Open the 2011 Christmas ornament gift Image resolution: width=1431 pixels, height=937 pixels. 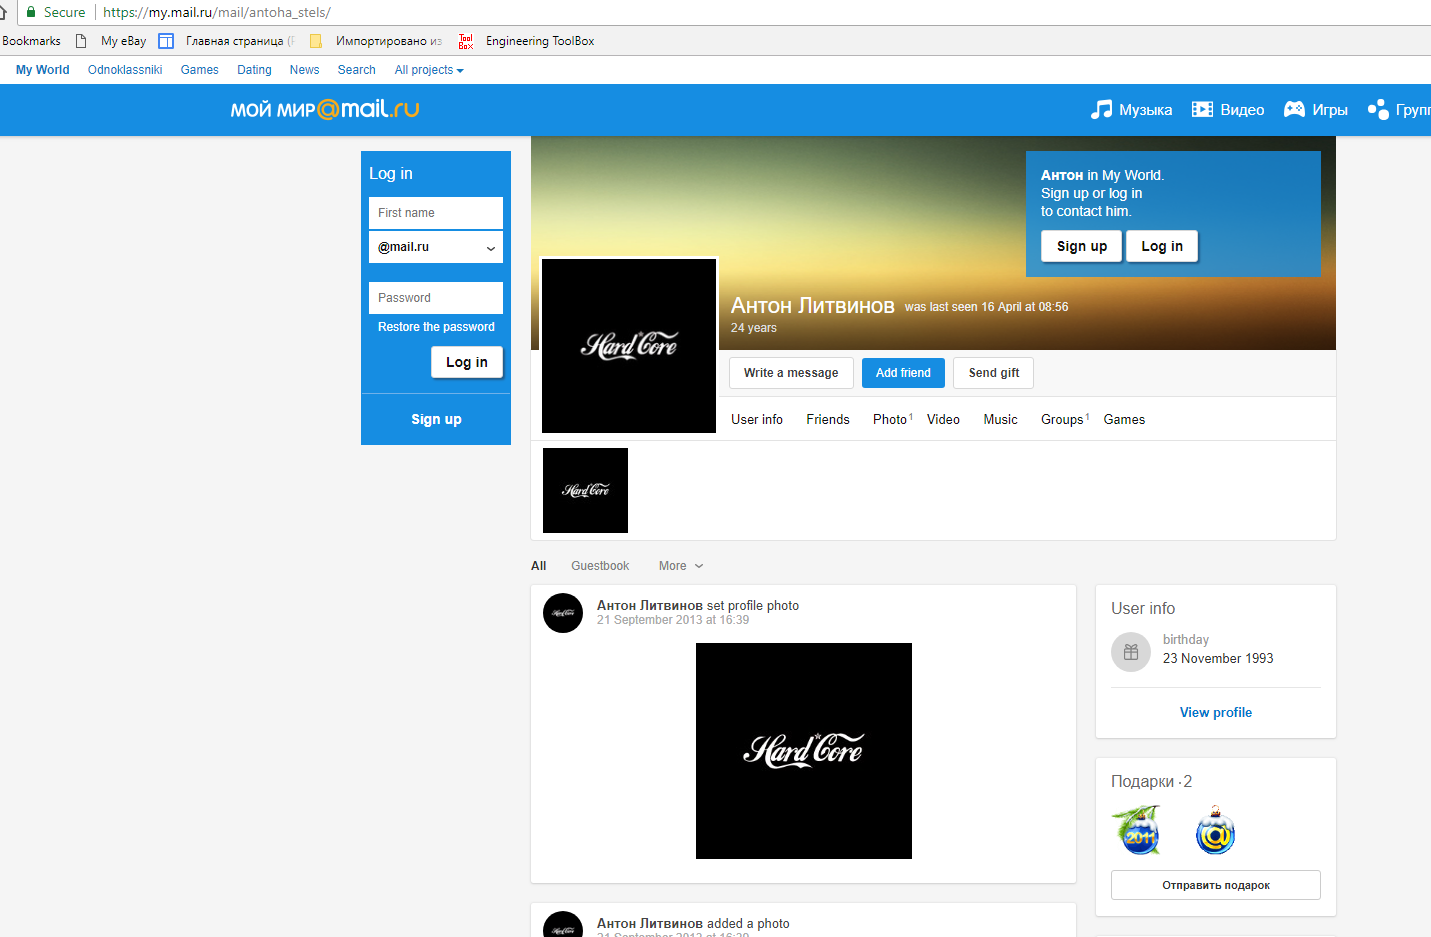pos(1136,830)
